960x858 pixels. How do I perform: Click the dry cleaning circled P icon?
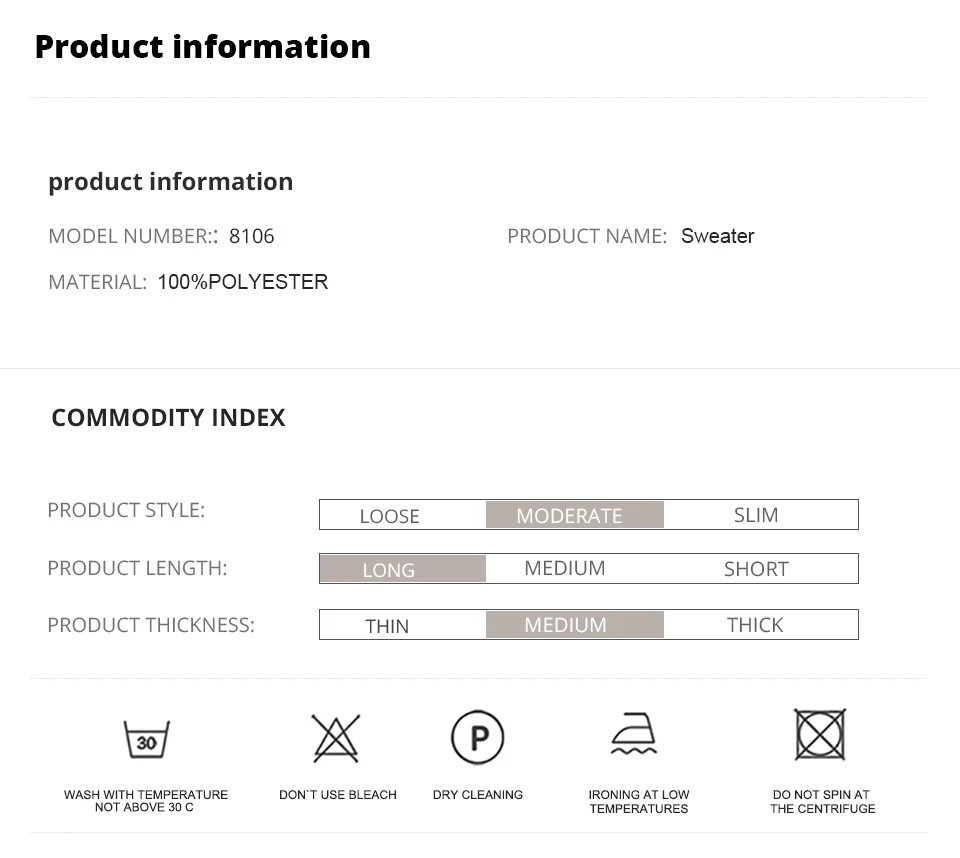coord(478,737)
